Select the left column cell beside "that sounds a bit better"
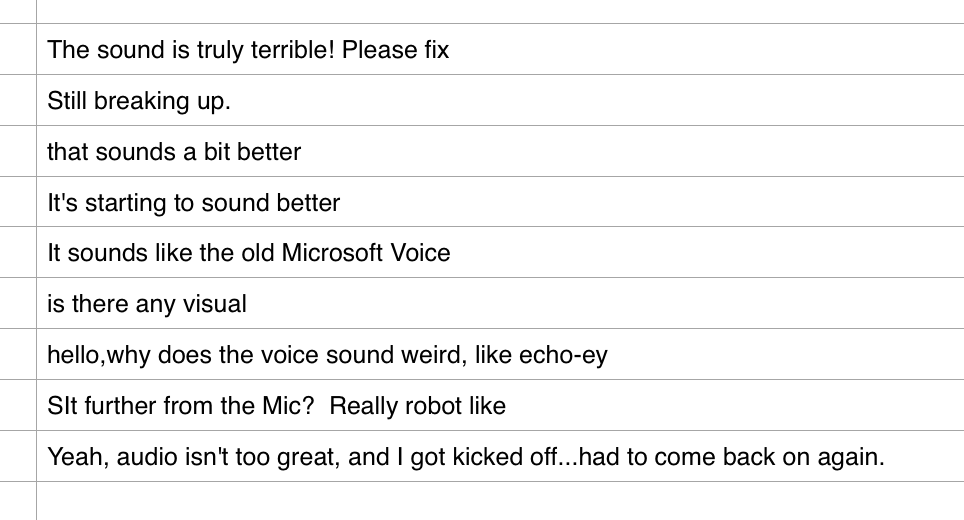 (18, 151)
